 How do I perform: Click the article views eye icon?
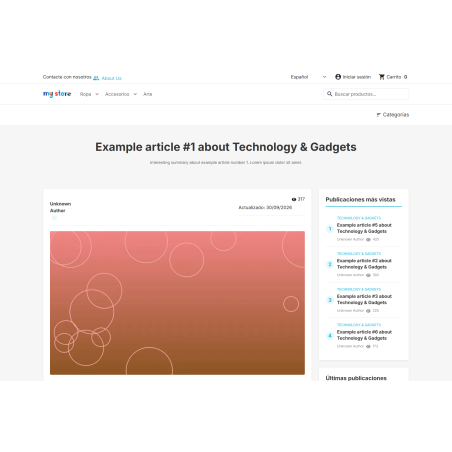pyautogui.click(x=294, y=199)
